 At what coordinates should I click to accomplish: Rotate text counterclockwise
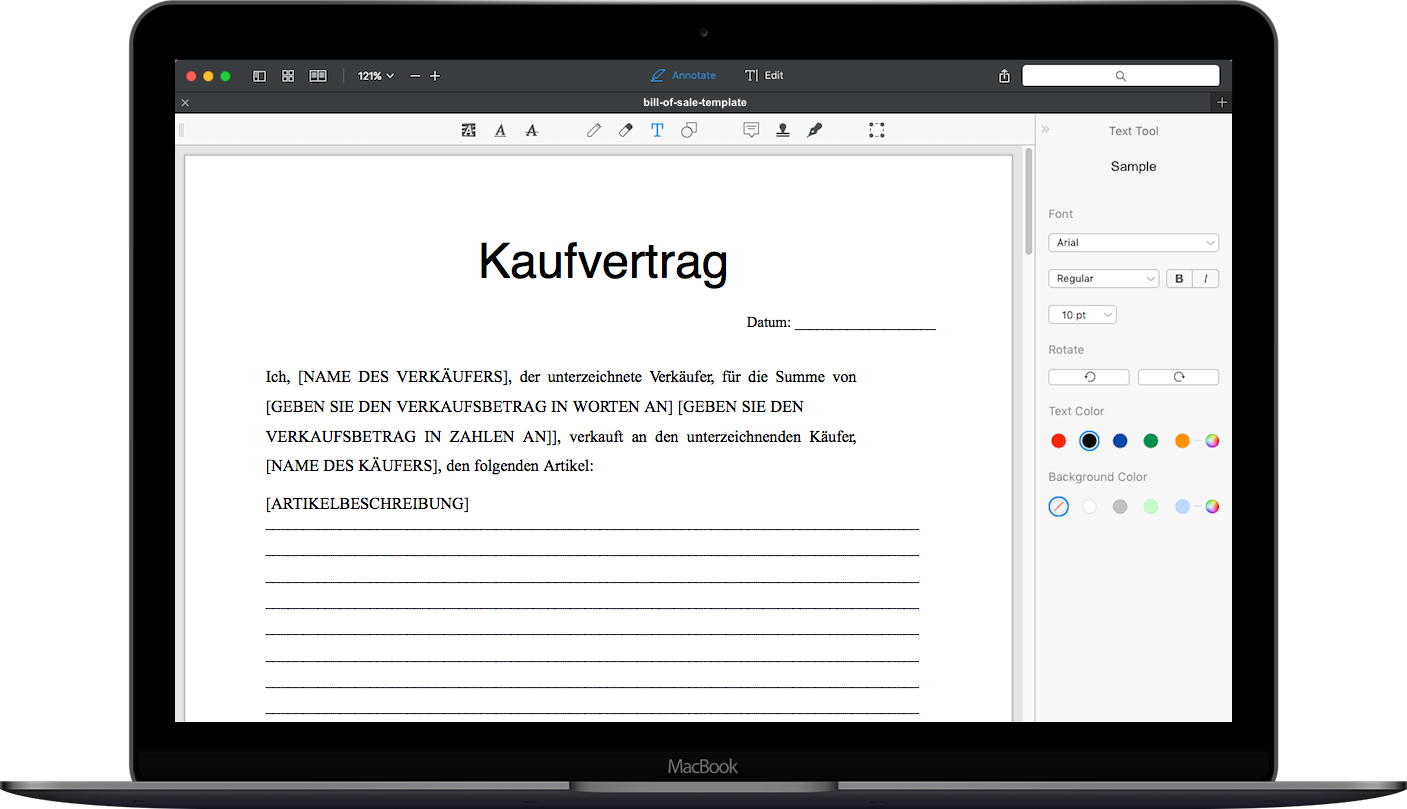[1089, 377]
